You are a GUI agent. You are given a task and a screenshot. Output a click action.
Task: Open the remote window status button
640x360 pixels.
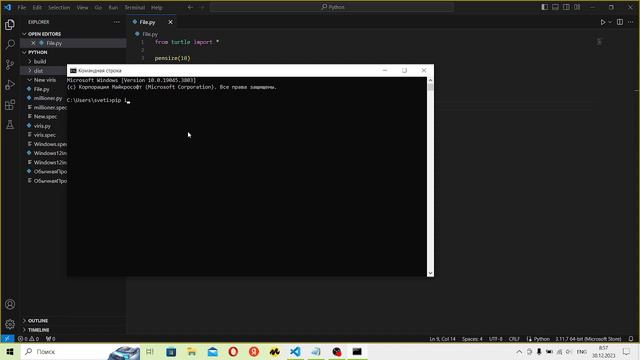point(7,339)
